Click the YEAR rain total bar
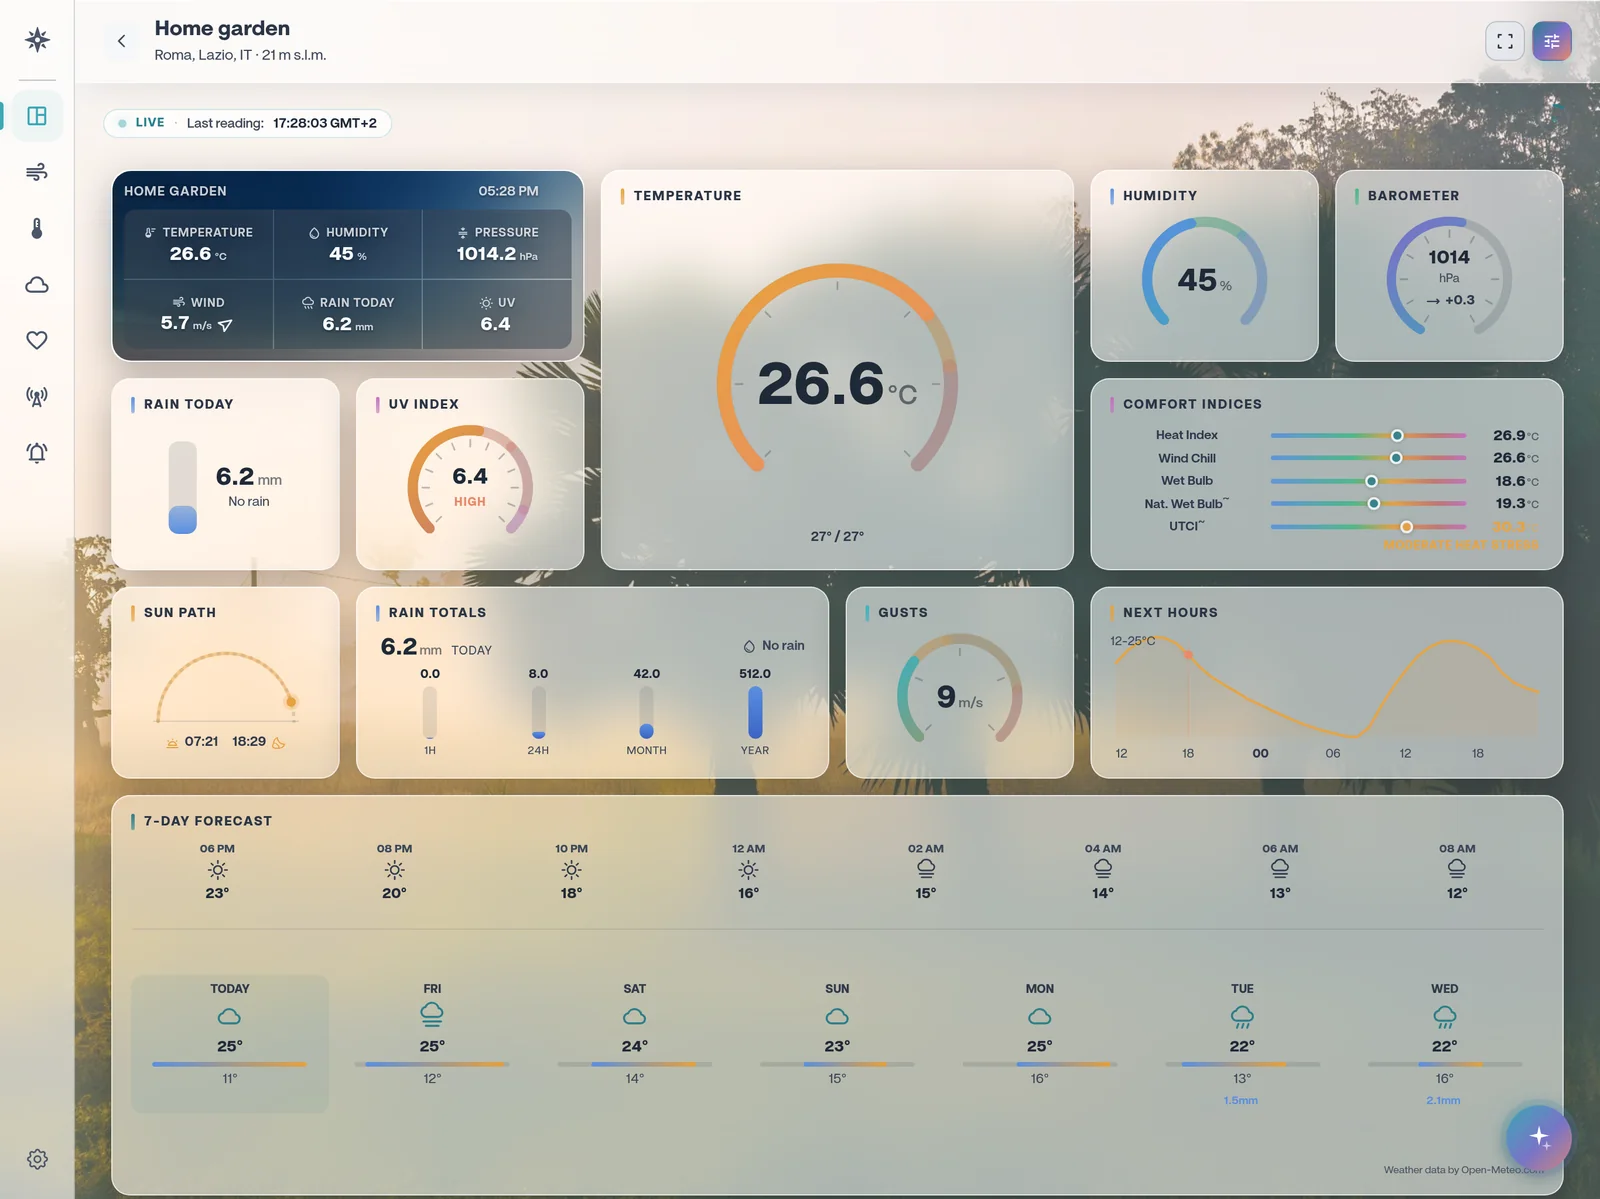The height and width of the screenshot is (1199, 1600). tap(755, 712)
